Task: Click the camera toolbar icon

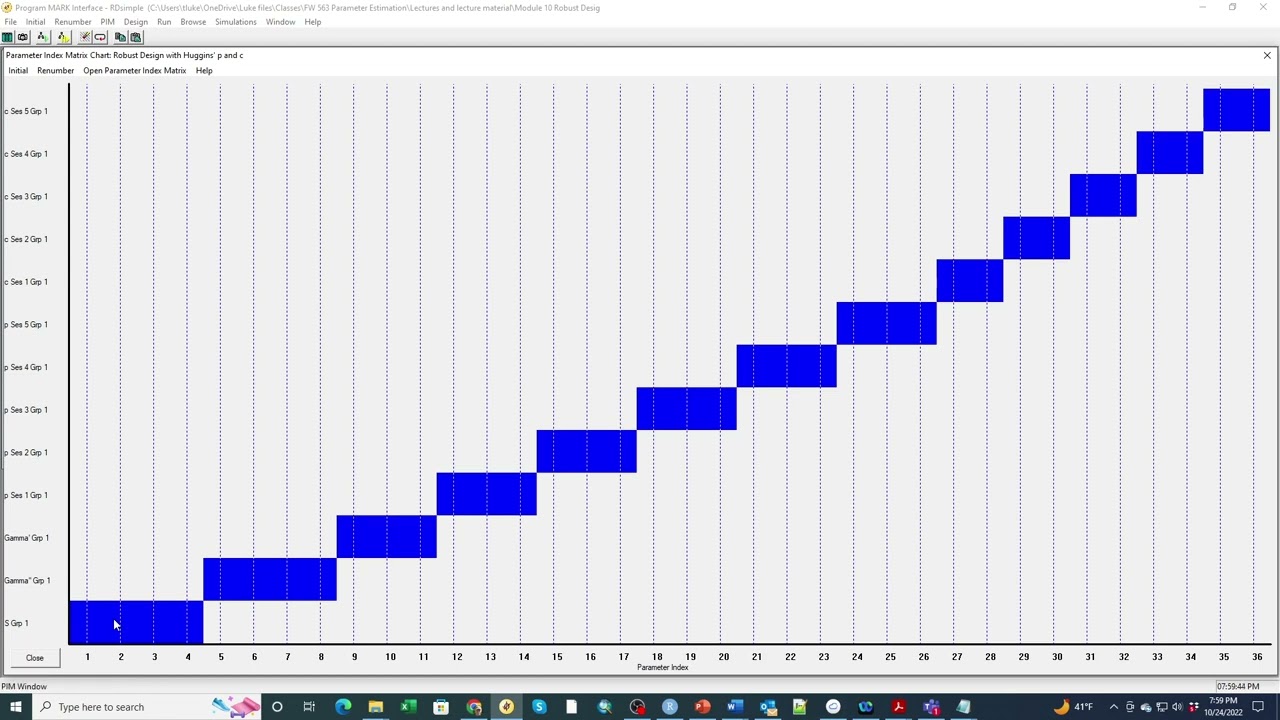Action: click(x=22, y=37)
